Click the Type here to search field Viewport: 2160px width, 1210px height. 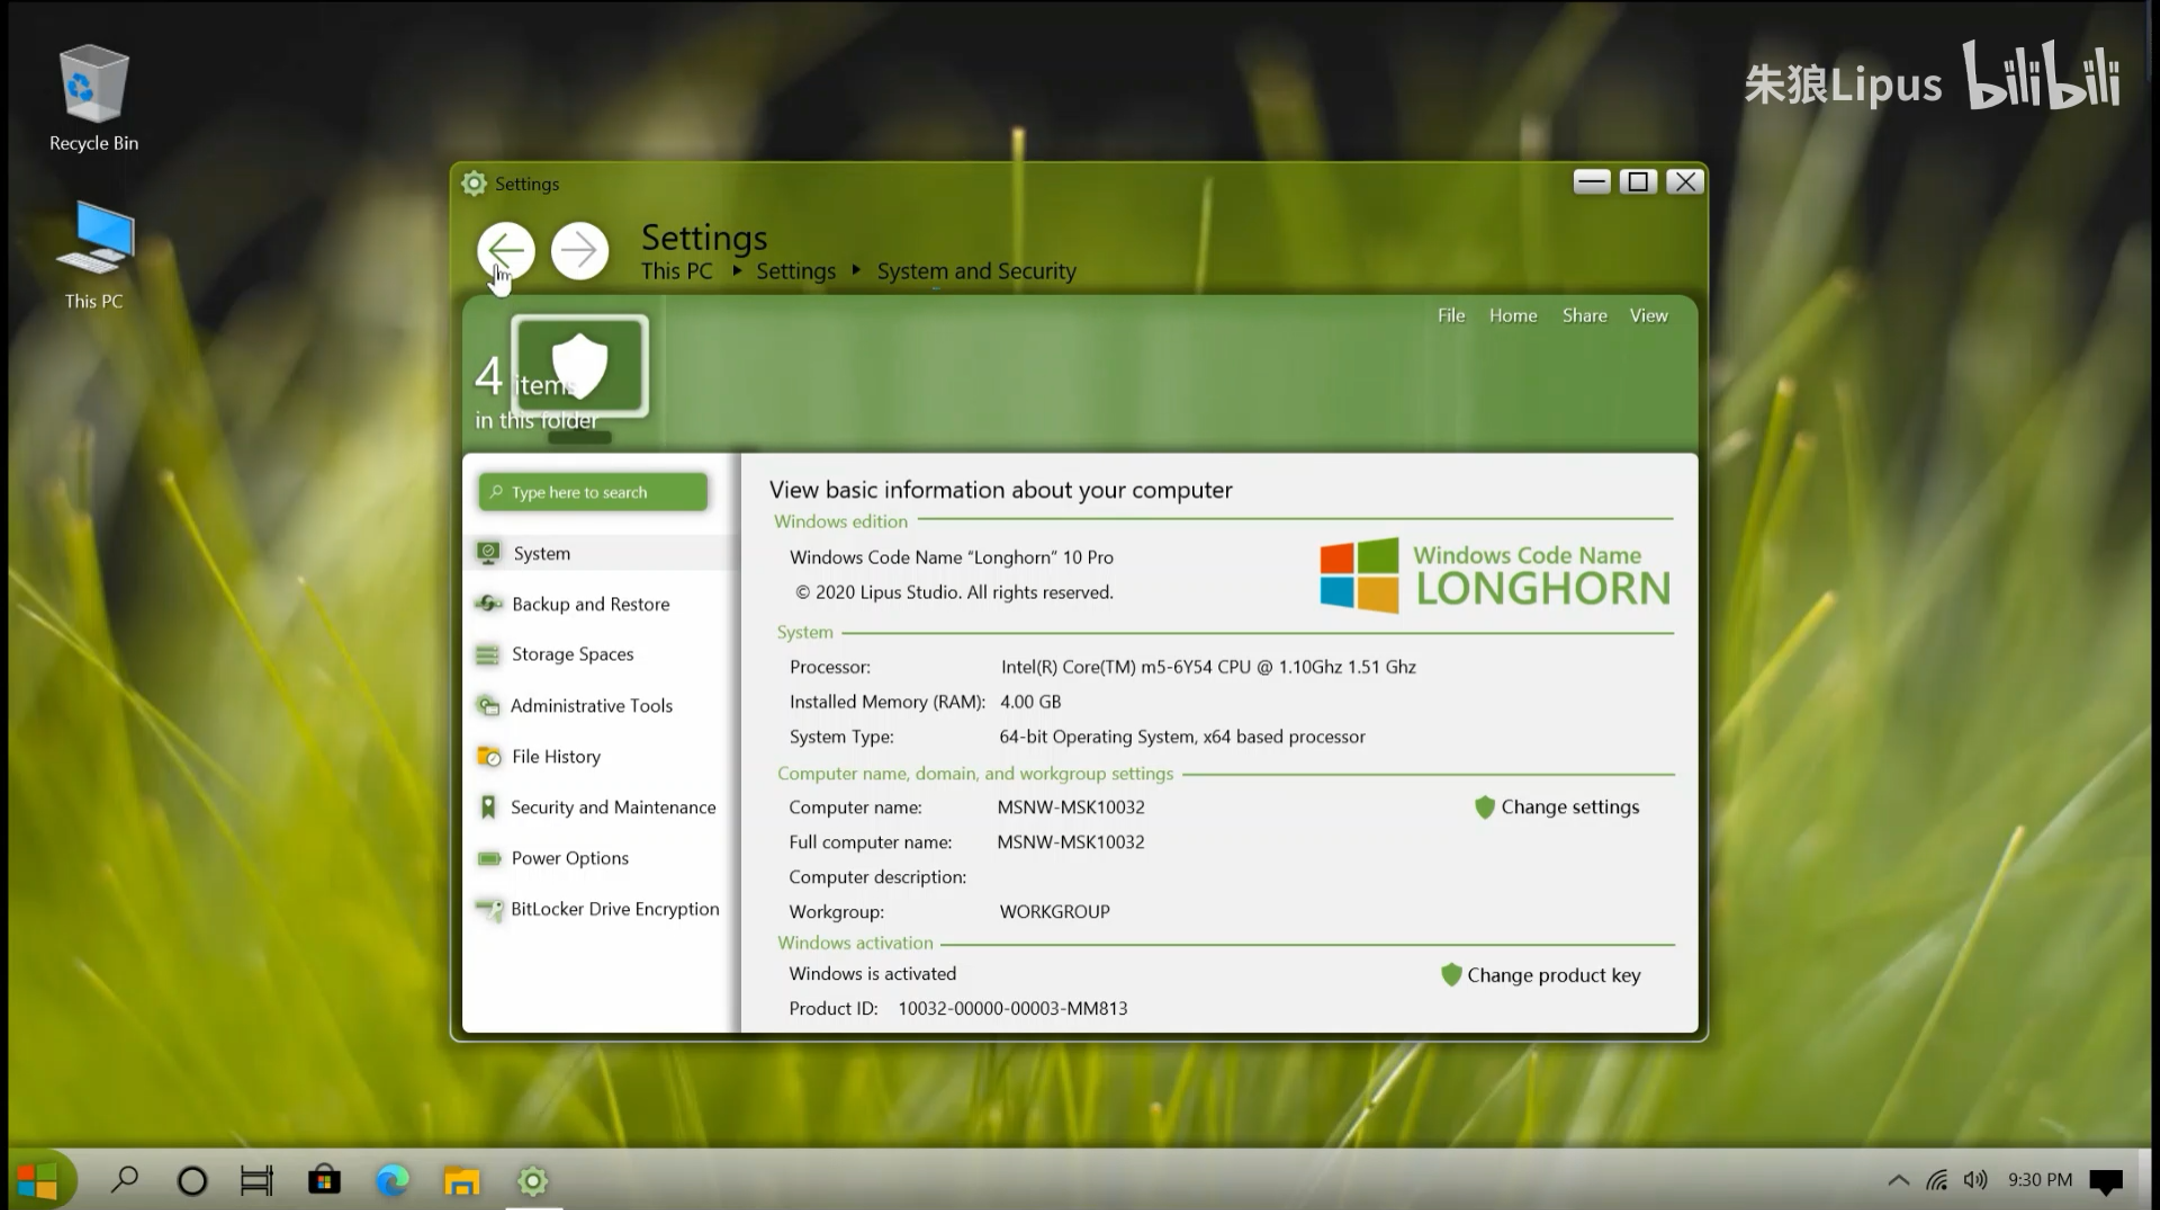[593, 492]
